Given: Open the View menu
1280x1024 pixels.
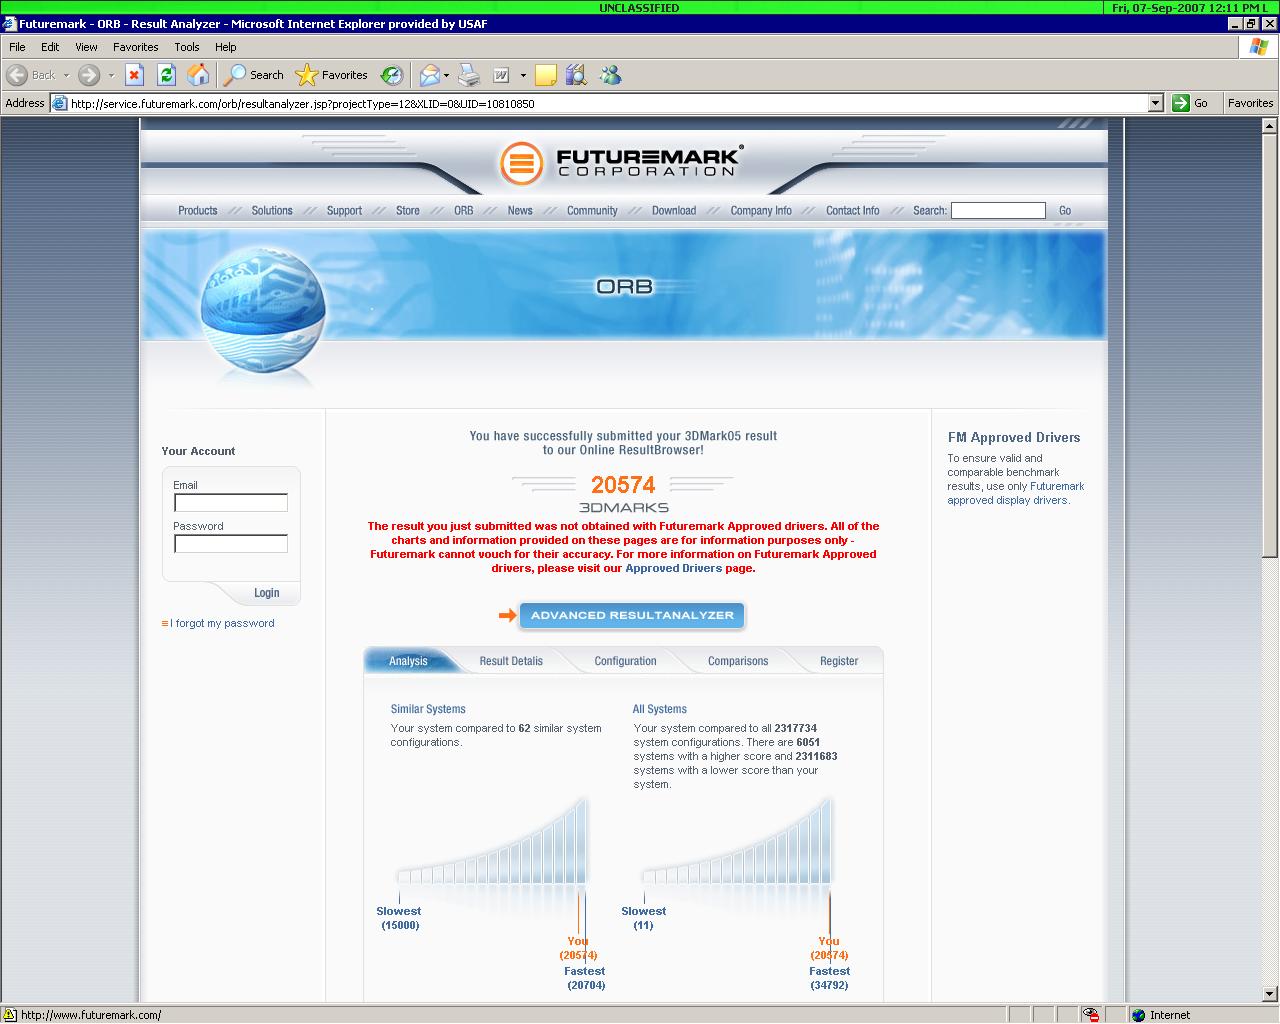Looking at the screenshot, I should pos(86,47).
